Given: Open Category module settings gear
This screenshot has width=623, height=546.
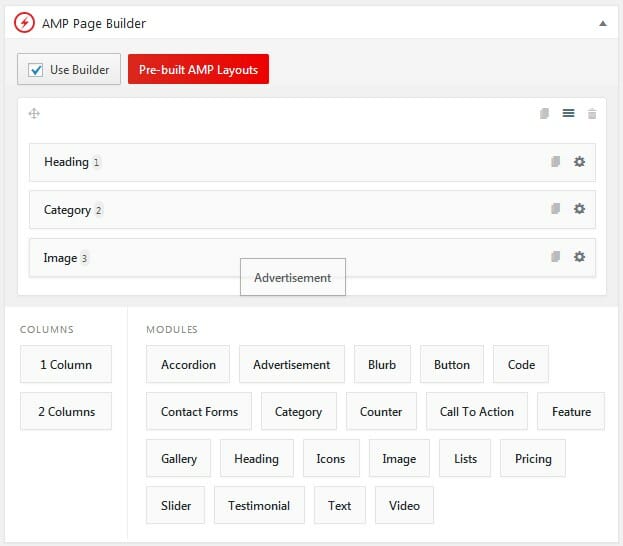Looking at the screenshot, I should [579, 209].
